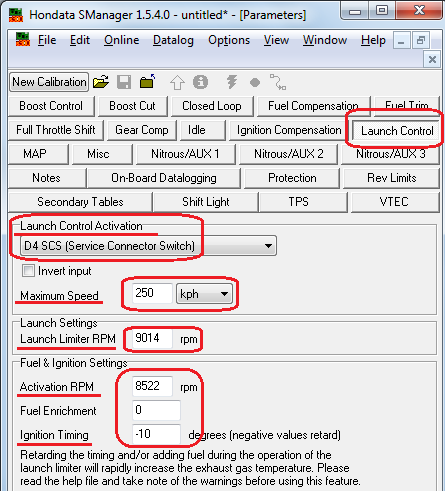Viewport: 445px width, 491px height.
Task: Click the record dot toolbar icon
Action: (255, 82)
